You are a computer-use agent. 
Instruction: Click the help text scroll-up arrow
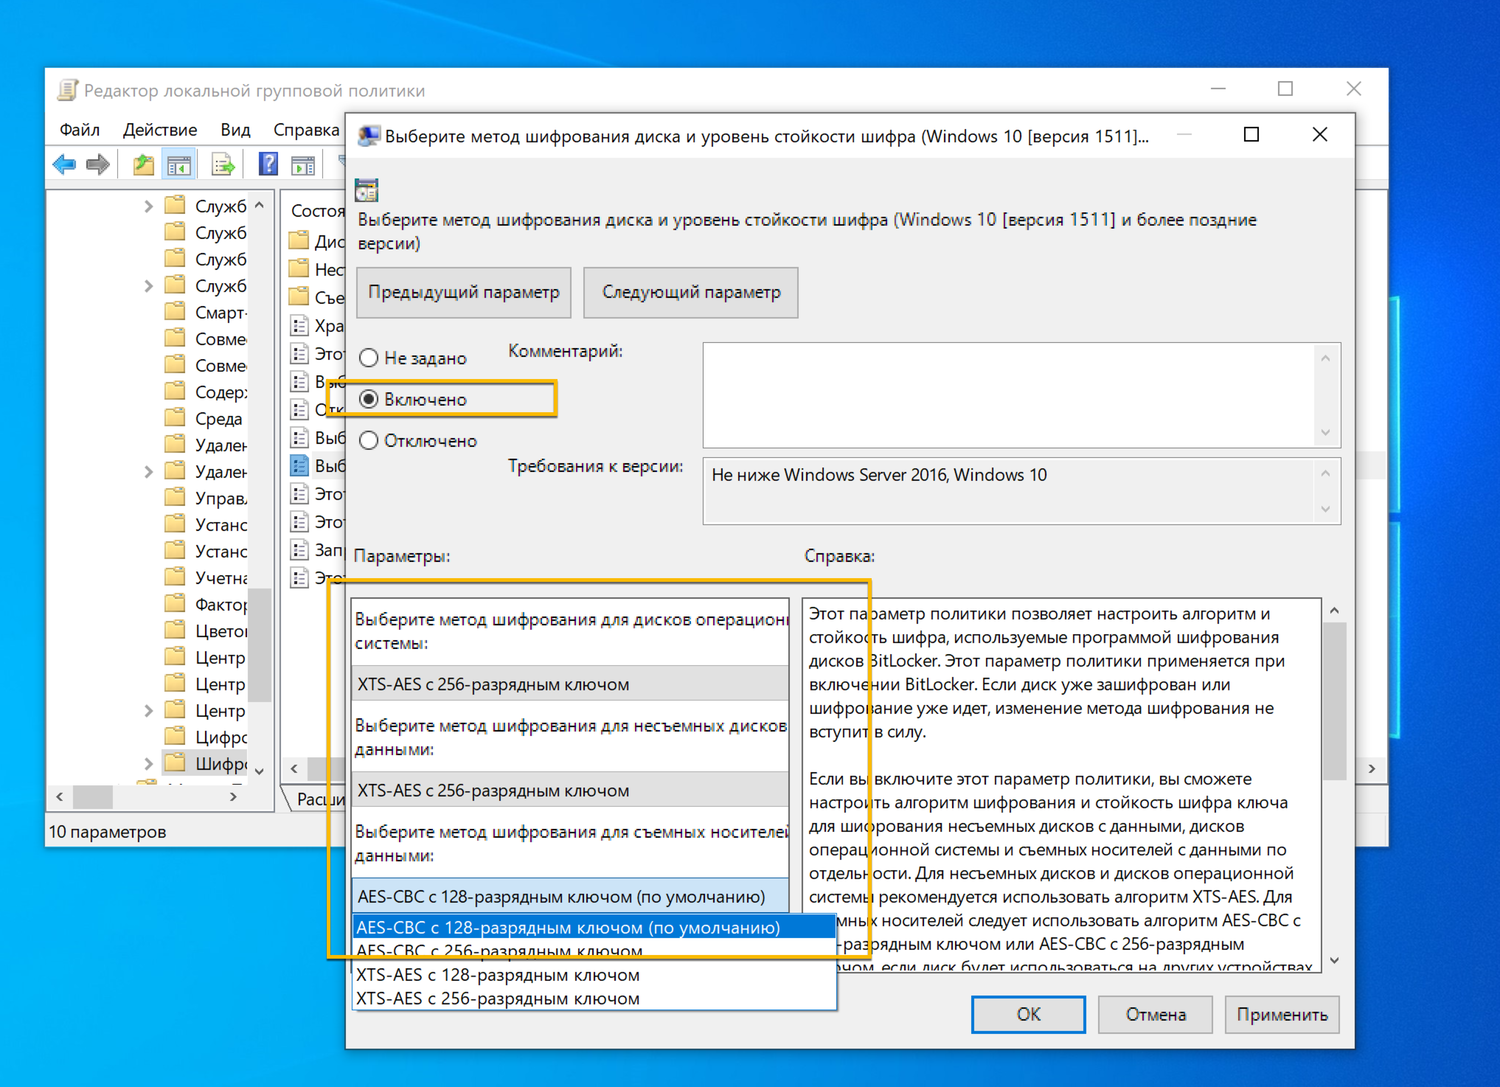pyautogui.click(x=1334, y=610)
